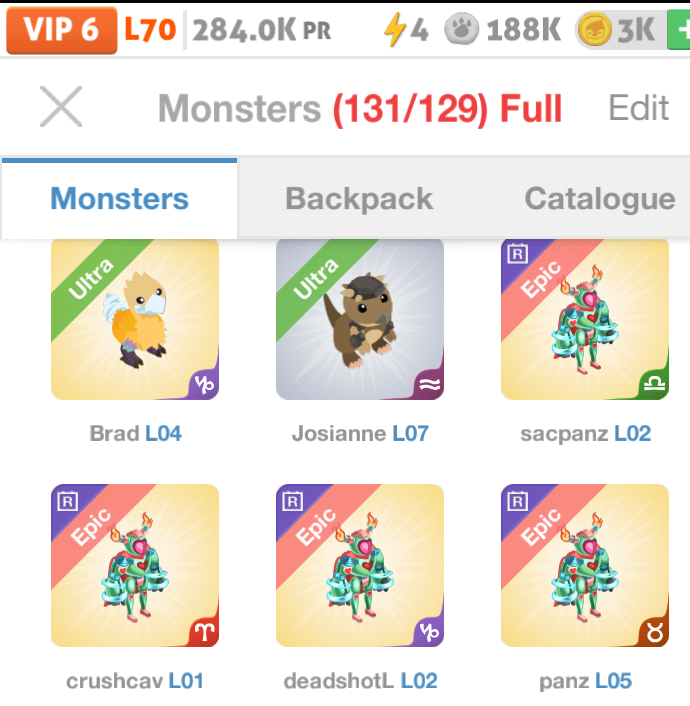Tap the lightning energy icon
Screen dimensions: 690x706
(x=393, y=30)
